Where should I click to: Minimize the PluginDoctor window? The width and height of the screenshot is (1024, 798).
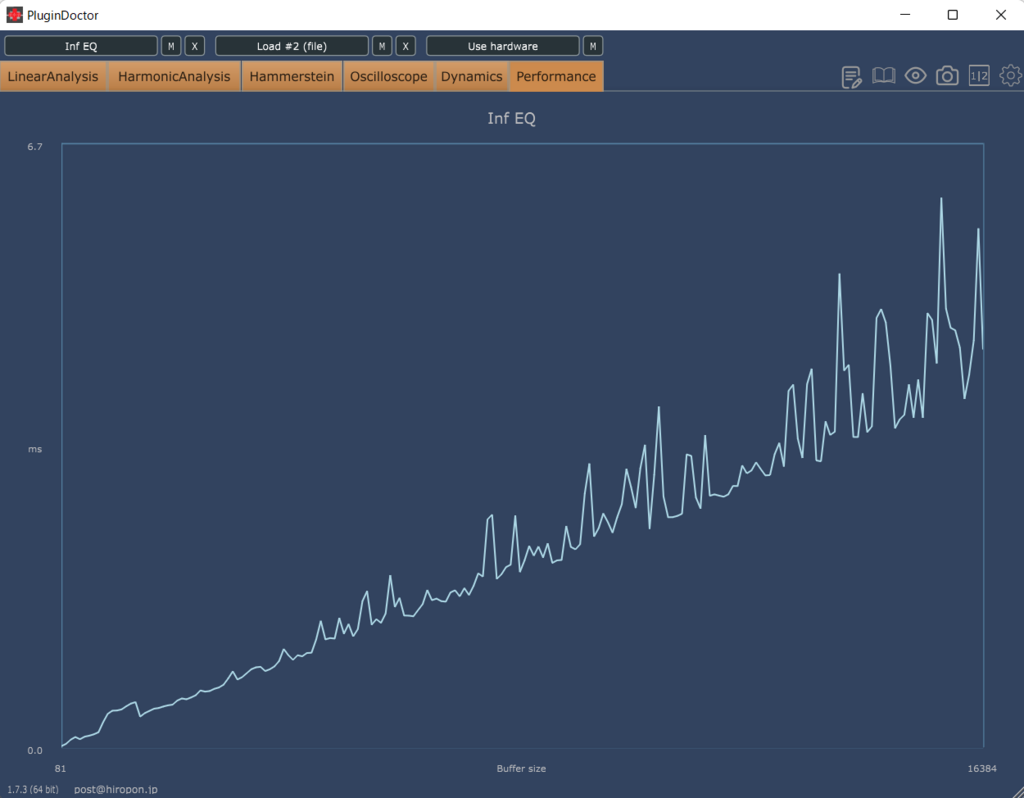905,14
